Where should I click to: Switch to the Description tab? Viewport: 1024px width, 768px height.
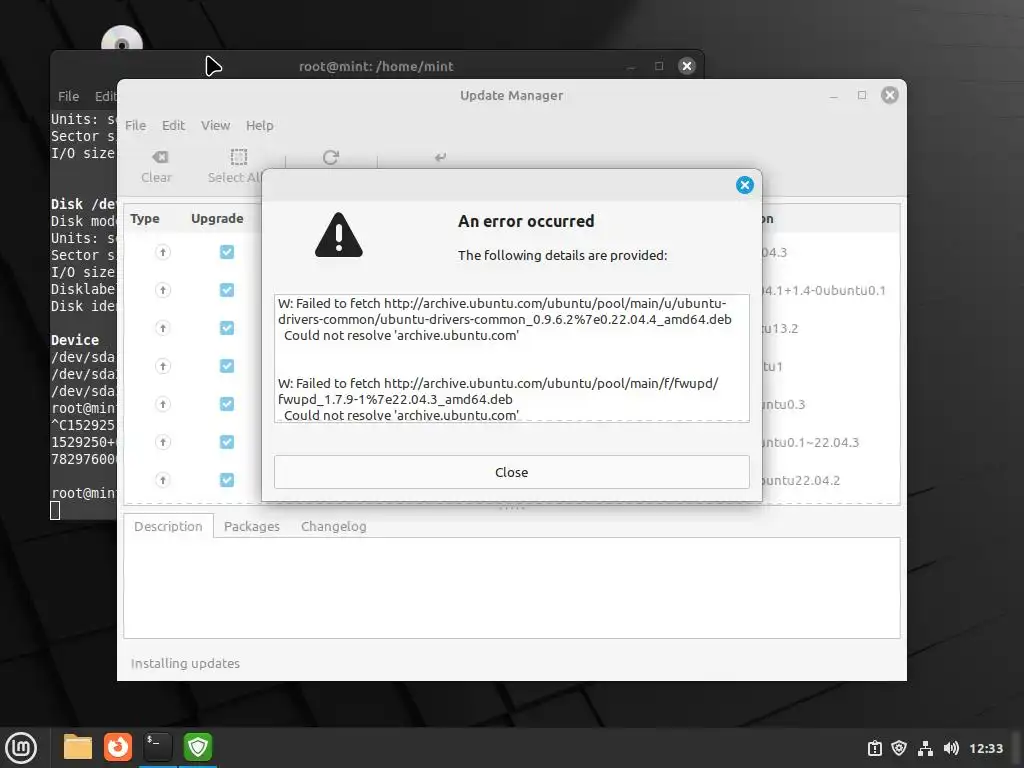(168, 526)
